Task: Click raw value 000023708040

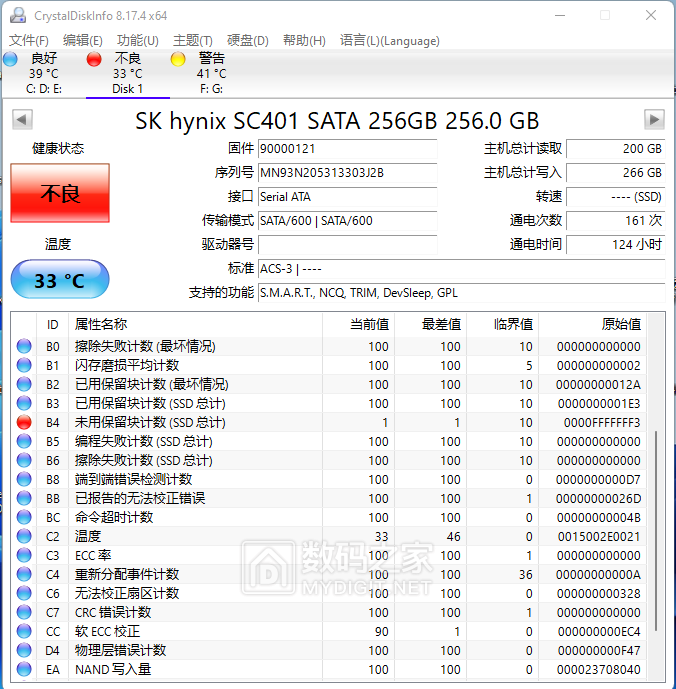Action: pos(599,670)
